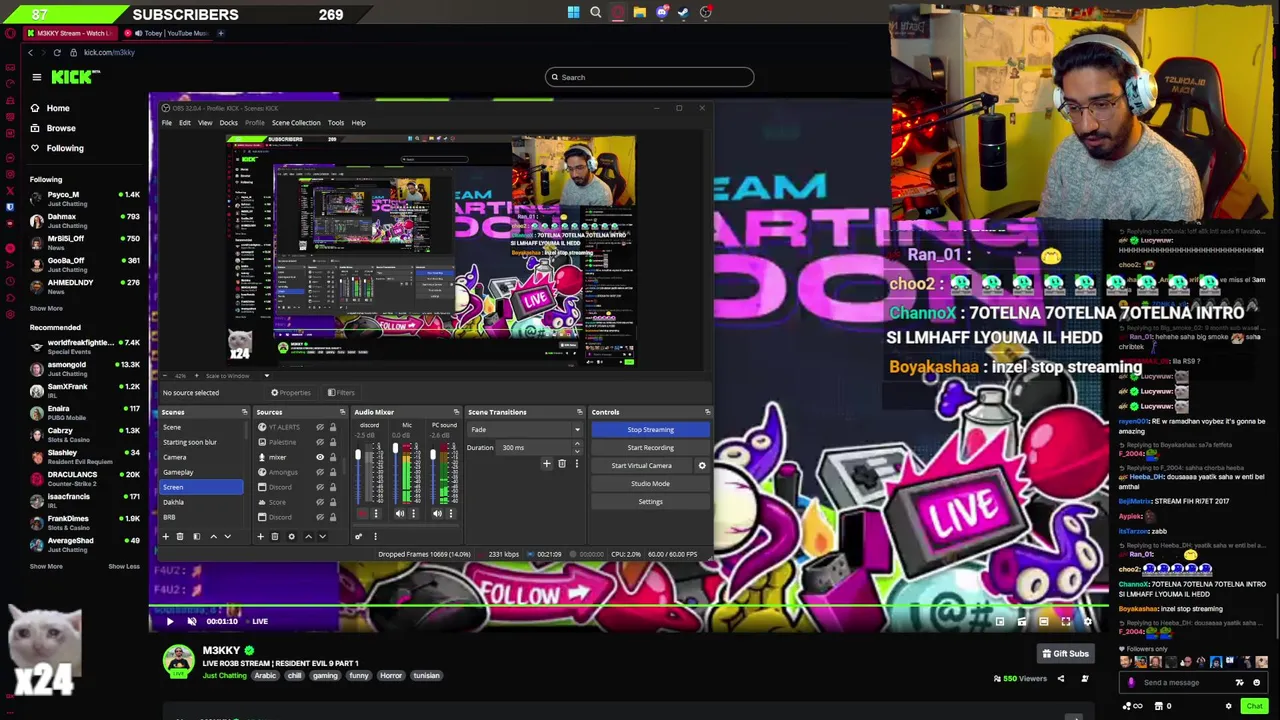Open Browse in Kick sidebar
Screen dimensions: 1280x720
(53, 128)
